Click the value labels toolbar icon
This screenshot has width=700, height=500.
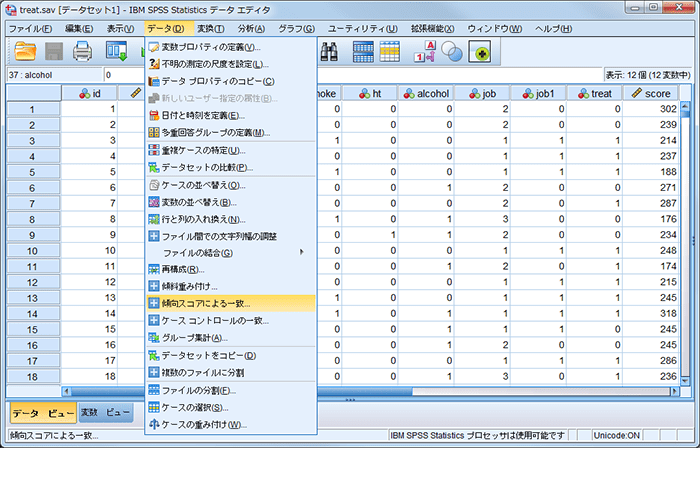pos(425,51)
